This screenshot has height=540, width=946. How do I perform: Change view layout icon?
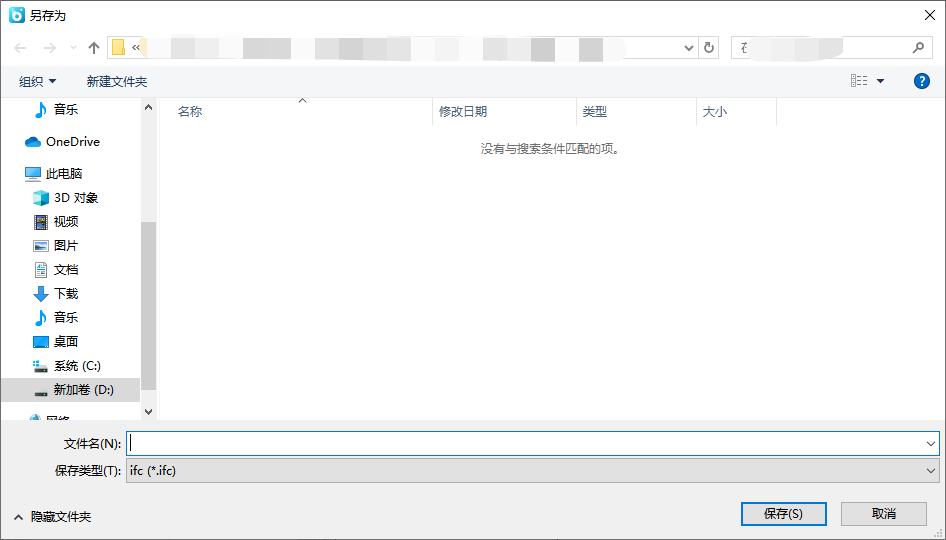[x=859, y=81]
